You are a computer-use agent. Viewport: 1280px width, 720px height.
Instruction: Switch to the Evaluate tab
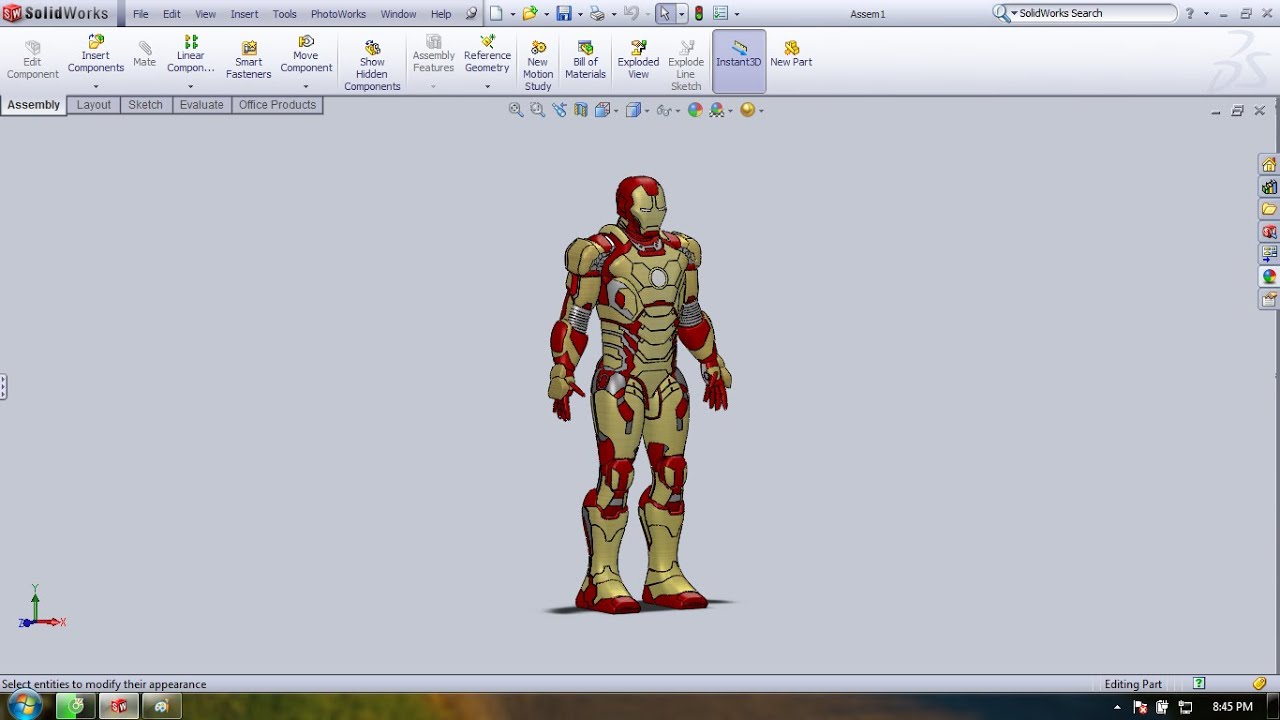click(x=202, y=105)
